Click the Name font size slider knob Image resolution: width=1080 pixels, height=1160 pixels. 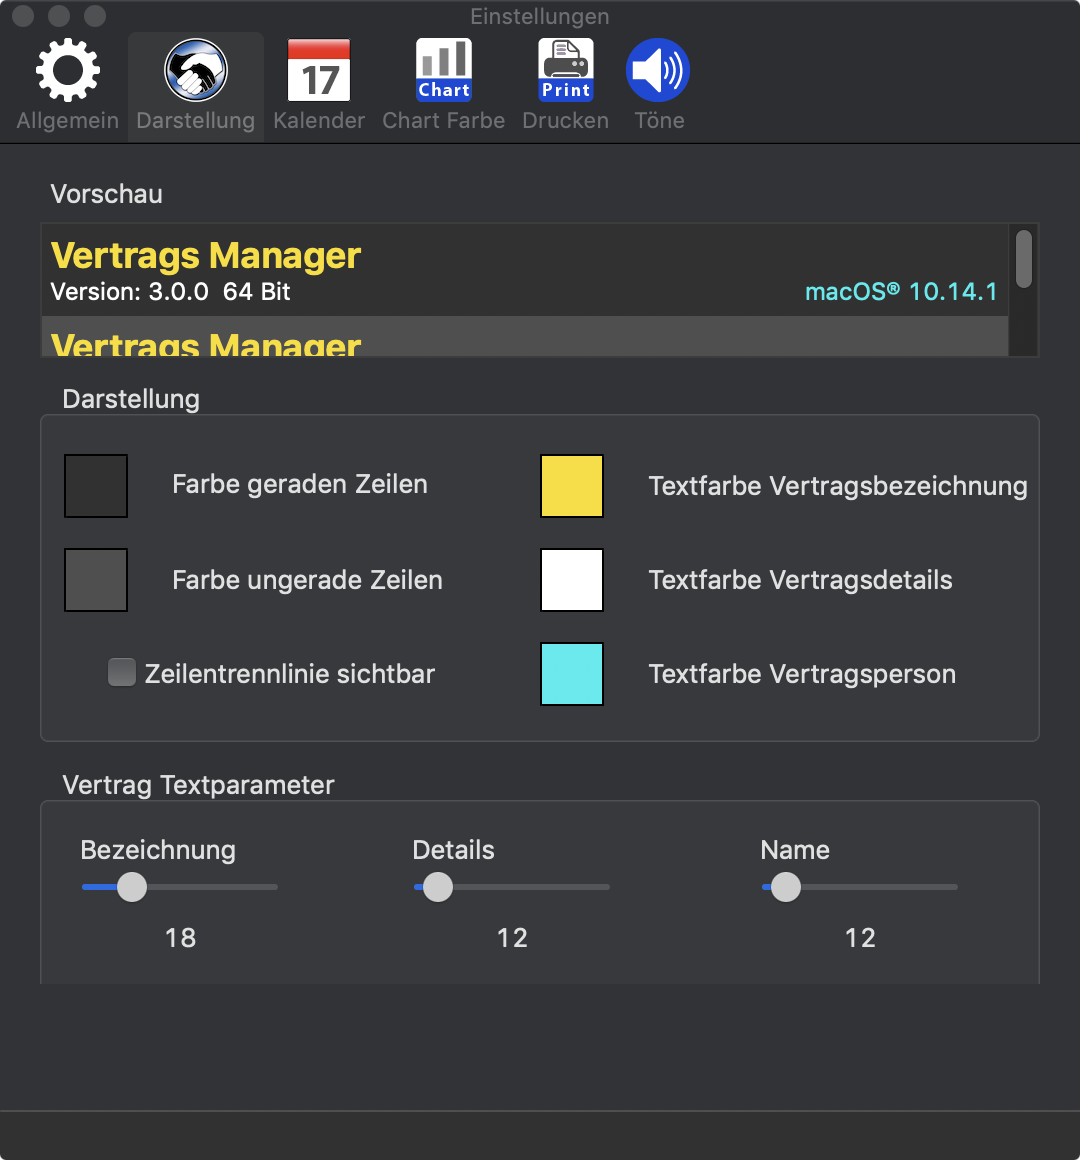786,887
